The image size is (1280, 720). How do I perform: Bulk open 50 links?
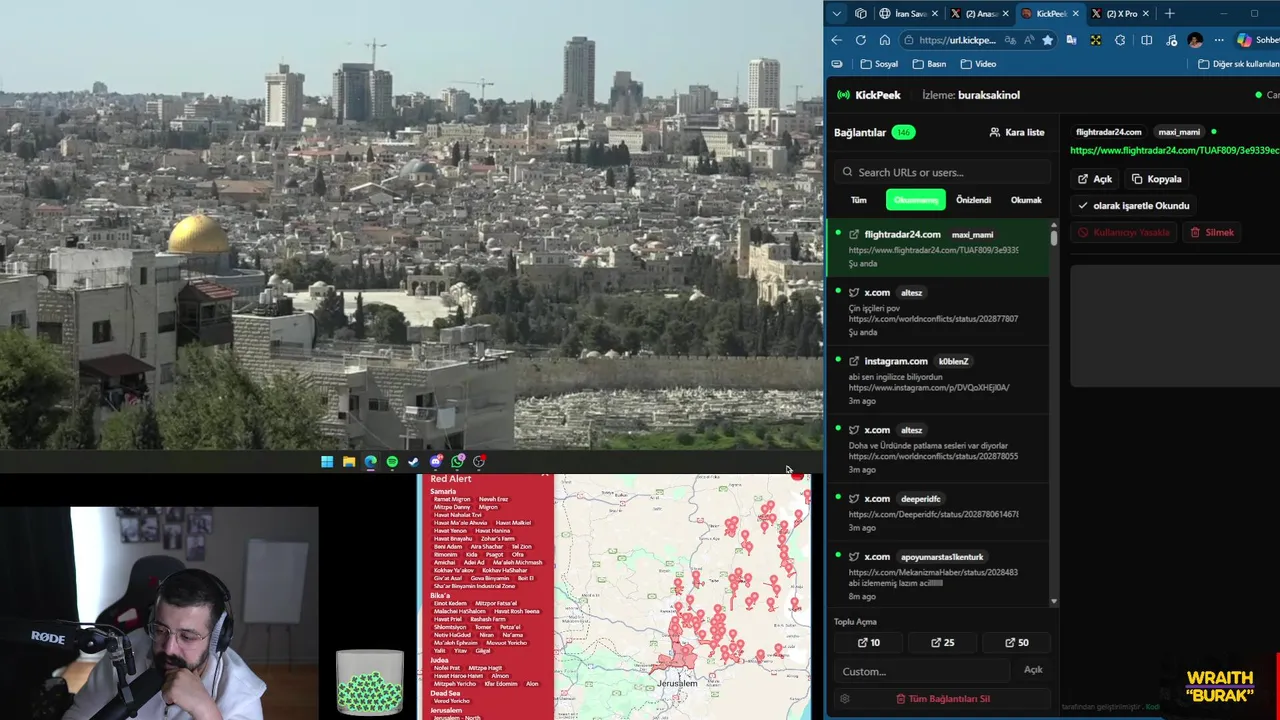[1017, 643]
